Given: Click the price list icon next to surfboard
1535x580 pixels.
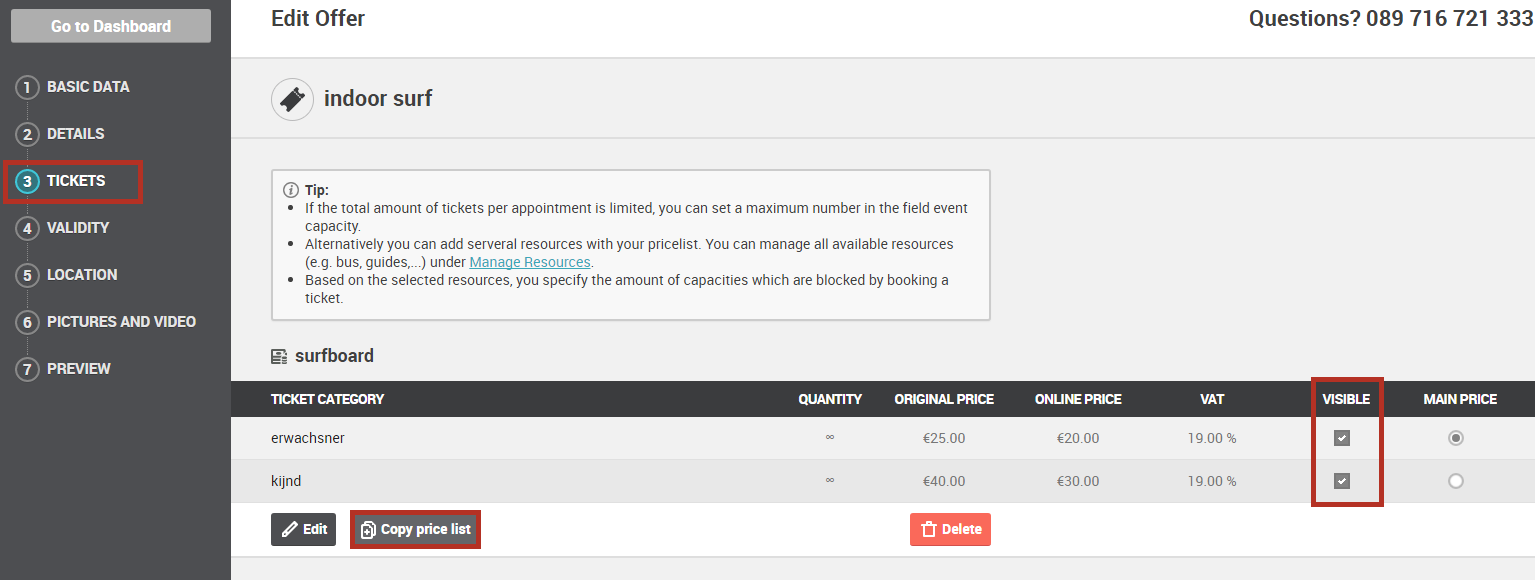Looking at the screenshot, I should [279, 356].
